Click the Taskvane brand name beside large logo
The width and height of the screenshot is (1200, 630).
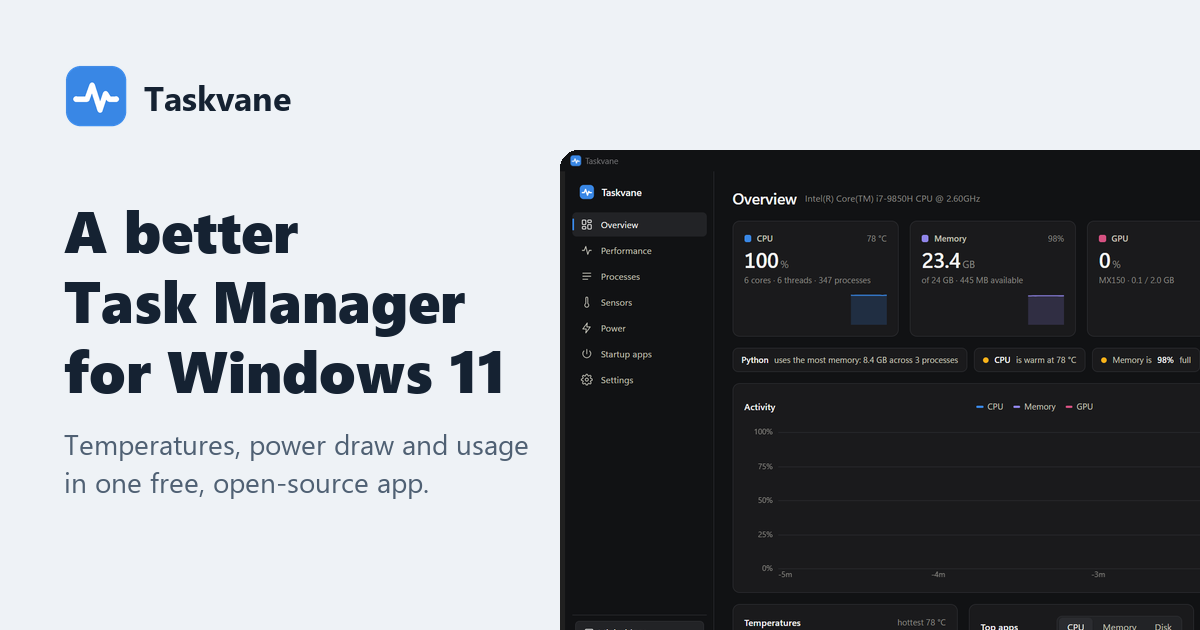pyautogui.click(x=217, y=99)
